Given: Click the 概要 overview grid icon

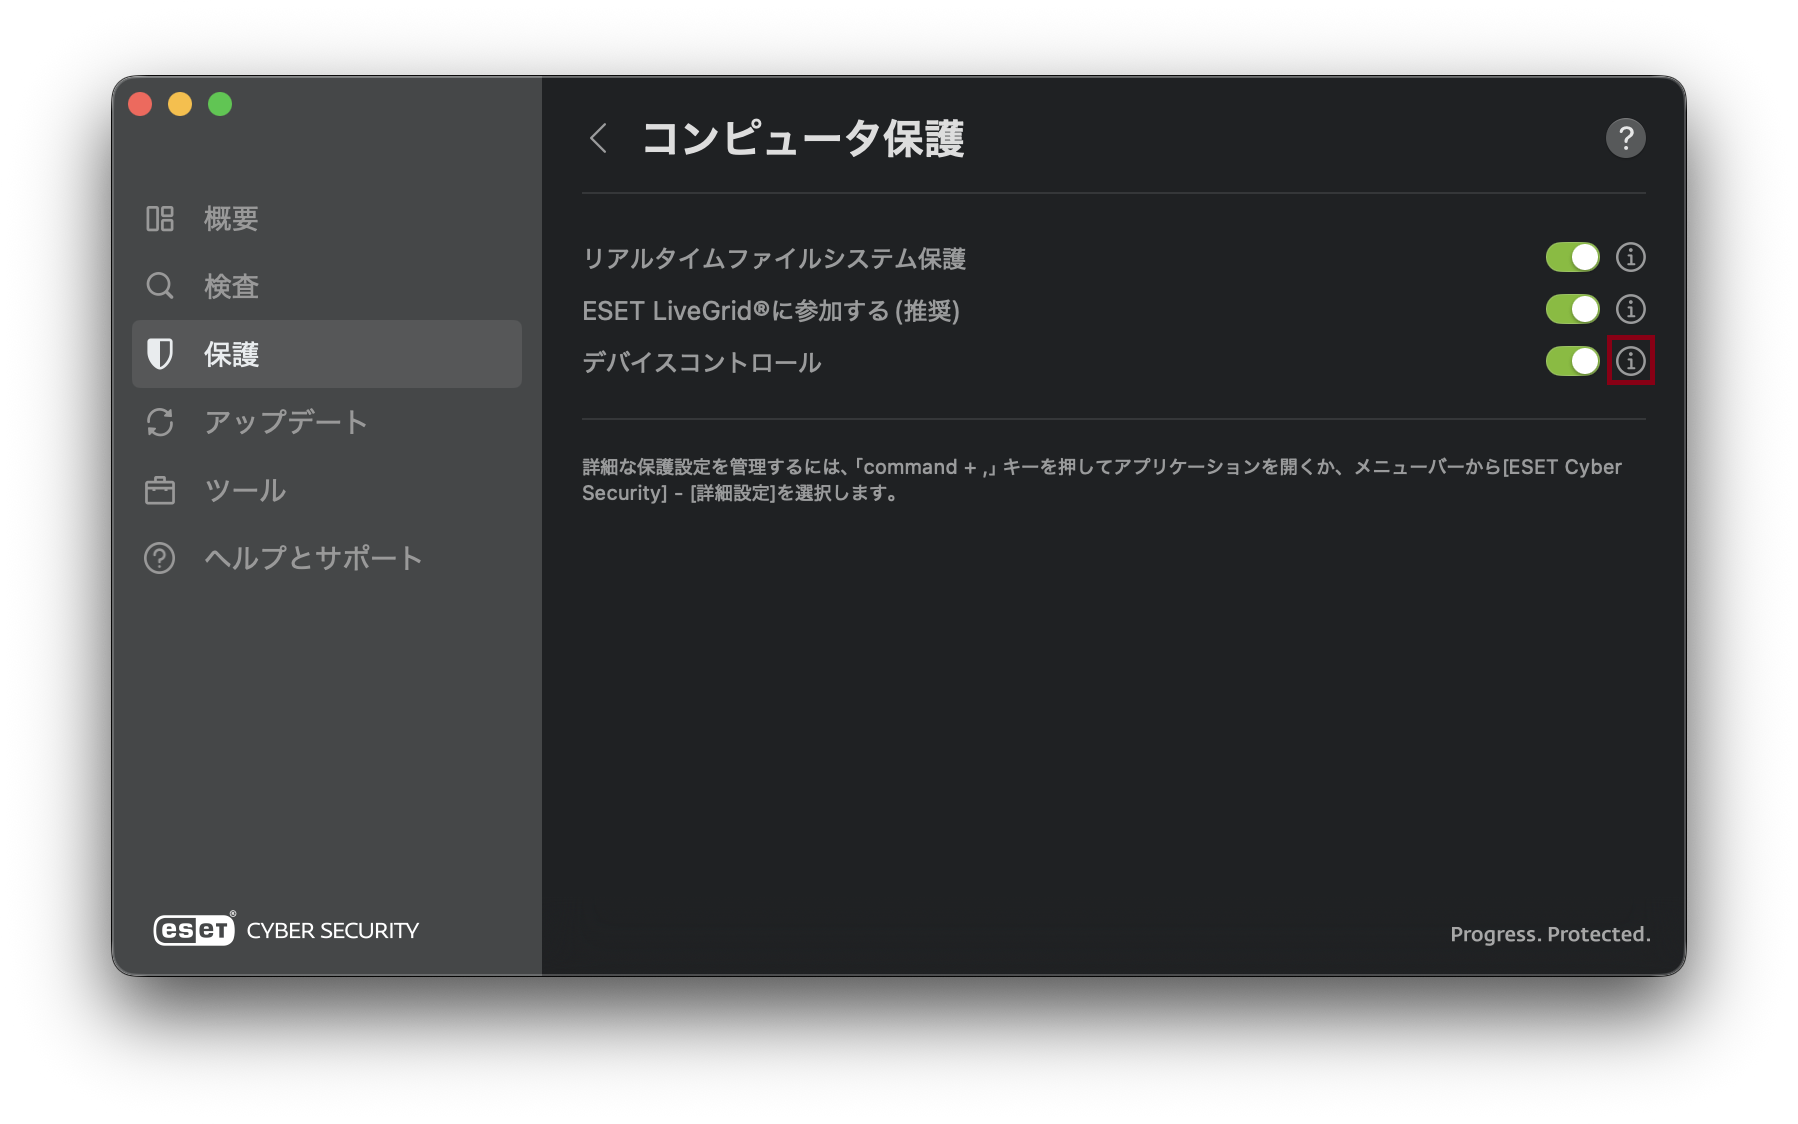Looking at the screenshot, I should click(160, 219).
